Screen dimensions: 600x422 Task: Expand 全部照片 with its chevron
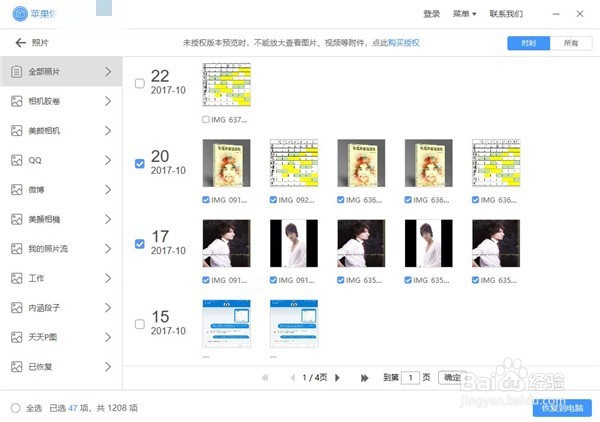(x=108, y=72)
